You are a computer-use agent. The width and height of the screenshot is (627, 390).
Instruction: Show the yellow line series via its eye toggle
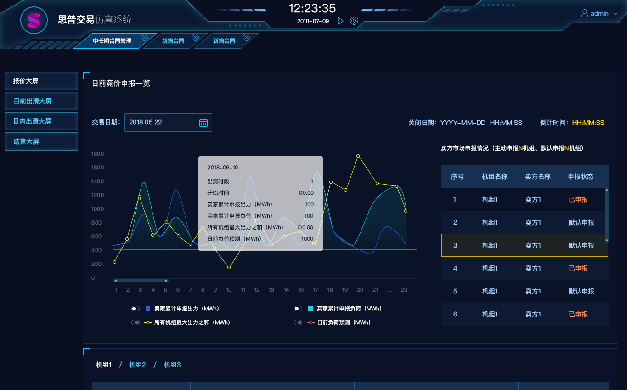point(136,322)
